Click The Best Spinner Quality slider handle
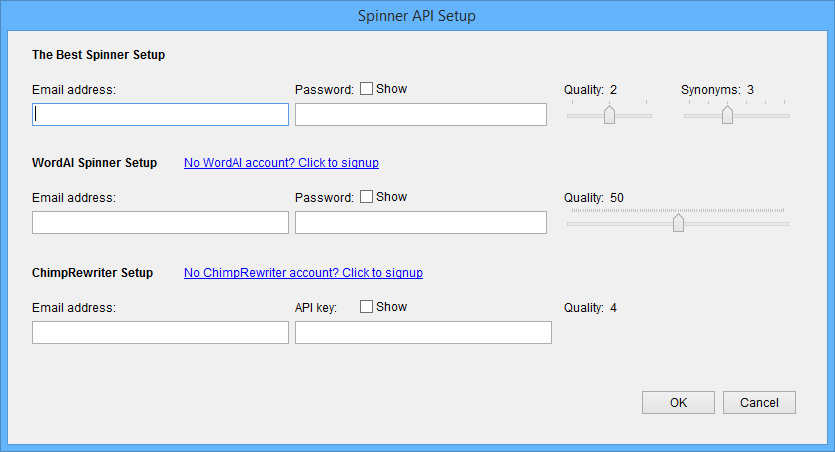 click(609, 116)
